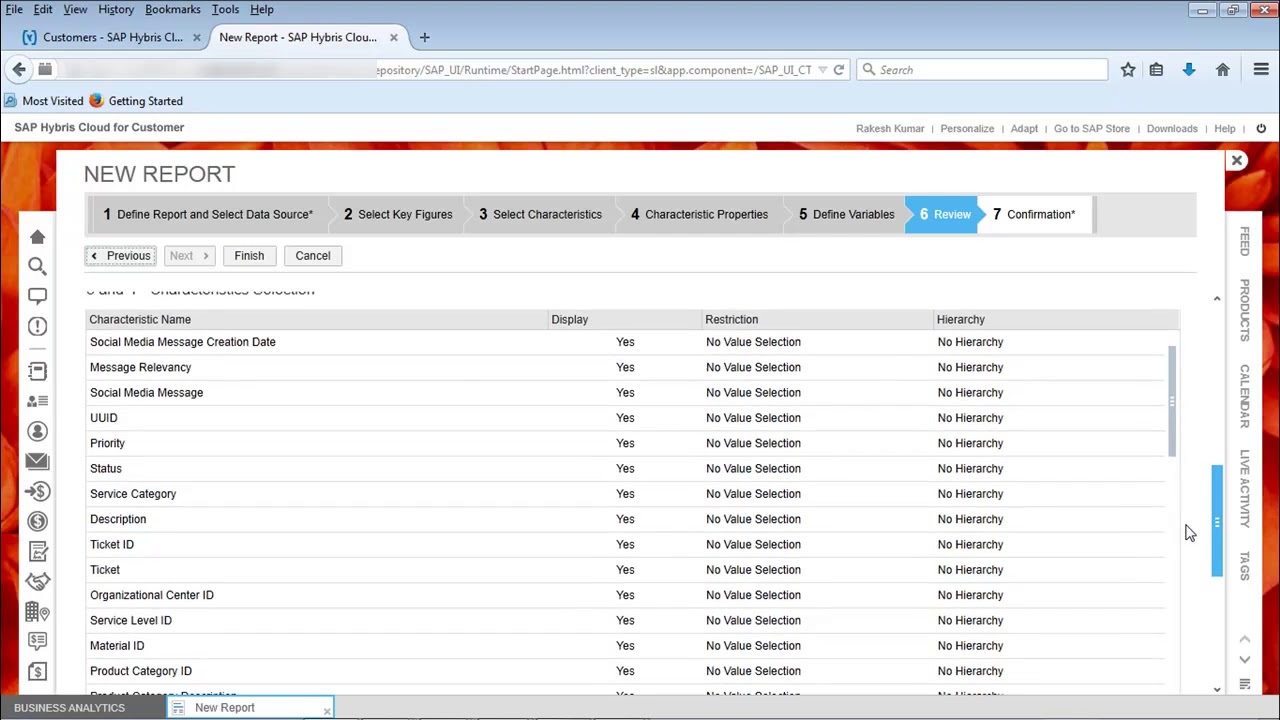Screen dimensions: 1280x720
Task: Open the Tools menu
Action: pyautogui.click(x=225, y=9)
